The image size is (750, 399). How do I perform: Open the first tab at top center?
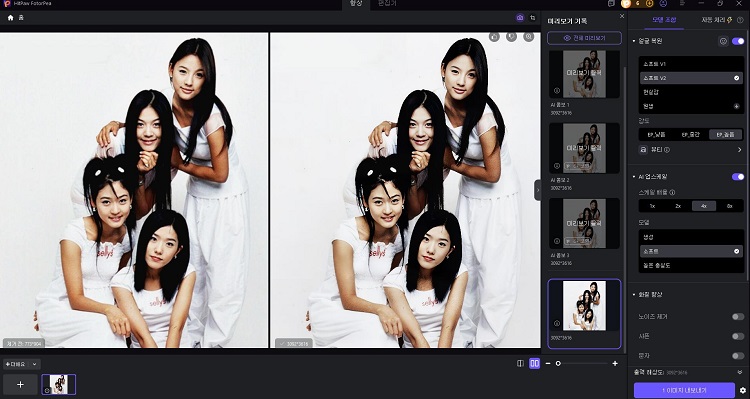(355, 4)
